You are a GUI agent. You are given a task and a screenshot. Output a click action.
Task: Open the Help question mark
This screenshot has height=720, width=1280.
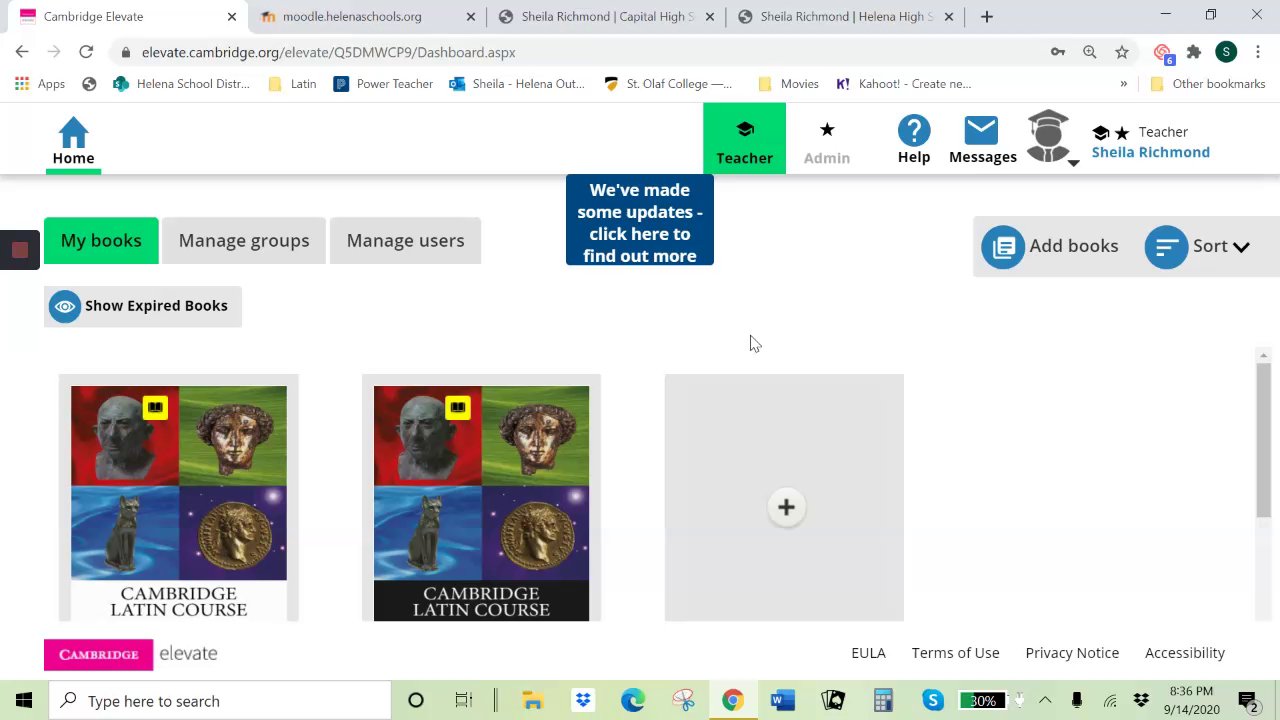click(x=914, y=140)
